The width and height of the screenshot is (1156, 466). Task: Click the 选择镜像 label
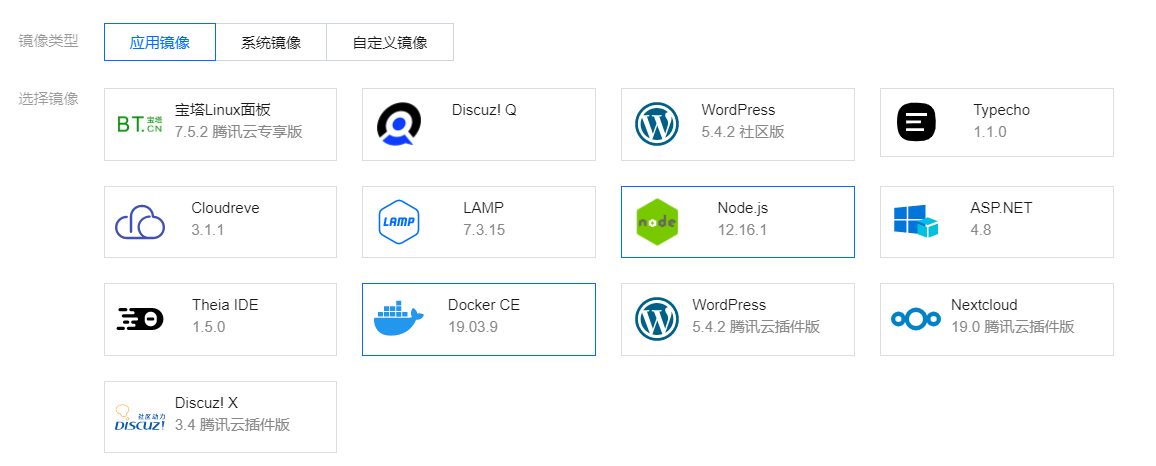pos(48,99)
